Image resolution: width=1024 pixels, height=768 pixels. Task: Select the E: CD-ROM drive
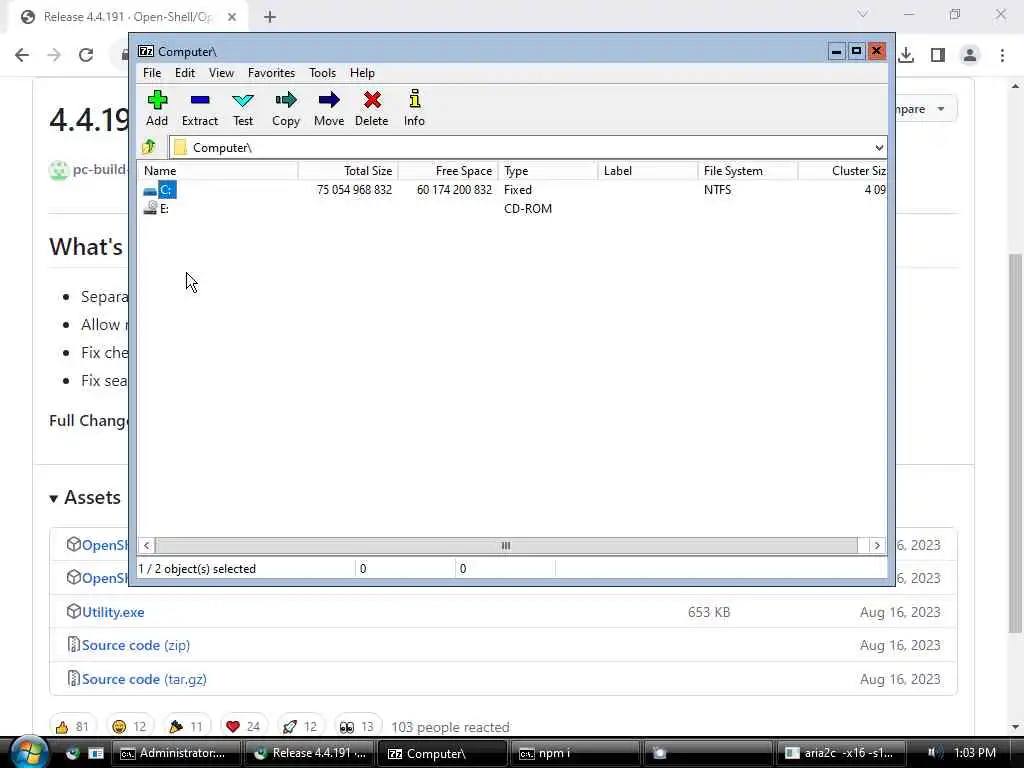click(512, 208)
